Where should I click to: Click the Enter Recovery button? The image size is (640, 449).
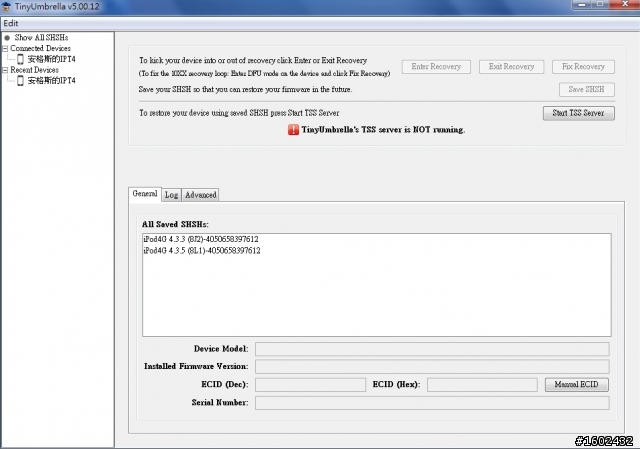pos(436,67)
